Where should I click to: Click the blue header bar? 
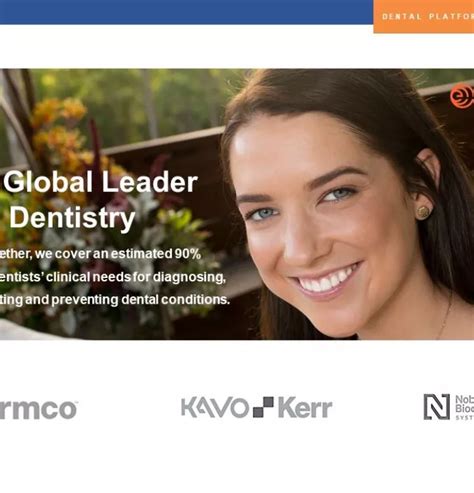(x=186, y=12)
